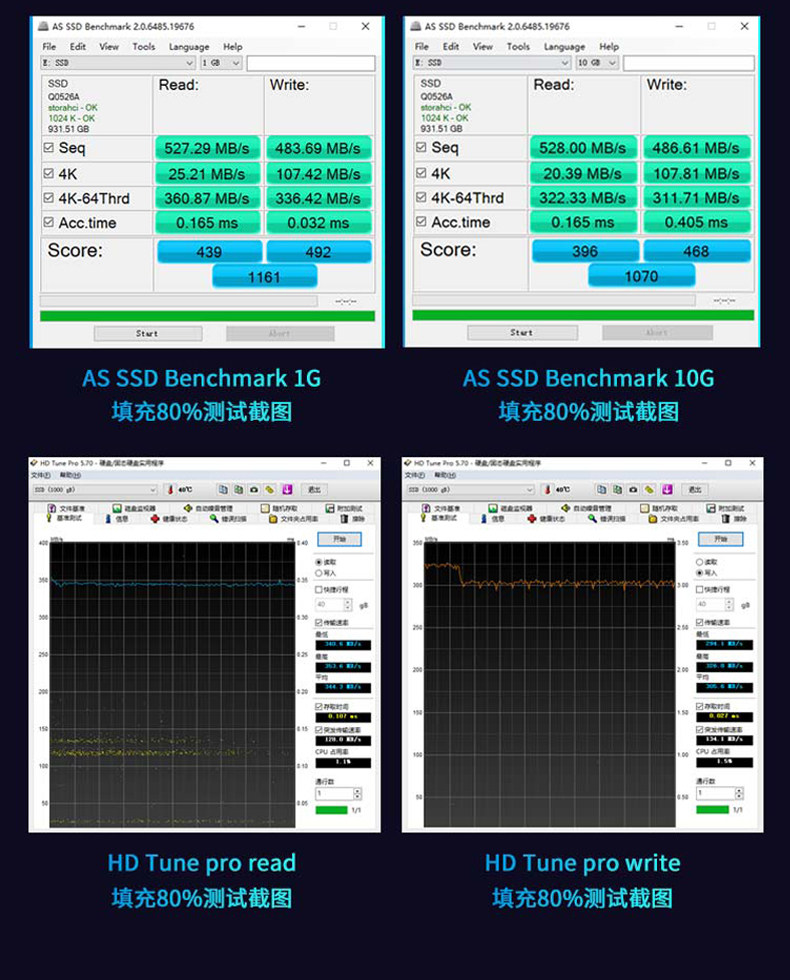Open drive dropdown in 1 GB AS SSD window

tap(118, 63)
